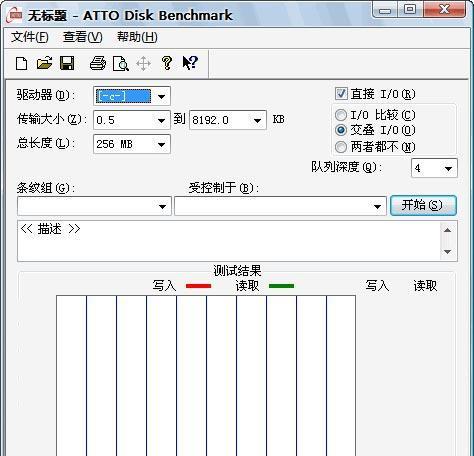Viewport: 474px width, 456px height.
Task: Click the description box scroll down arrow
Action: tap(448, 252)
